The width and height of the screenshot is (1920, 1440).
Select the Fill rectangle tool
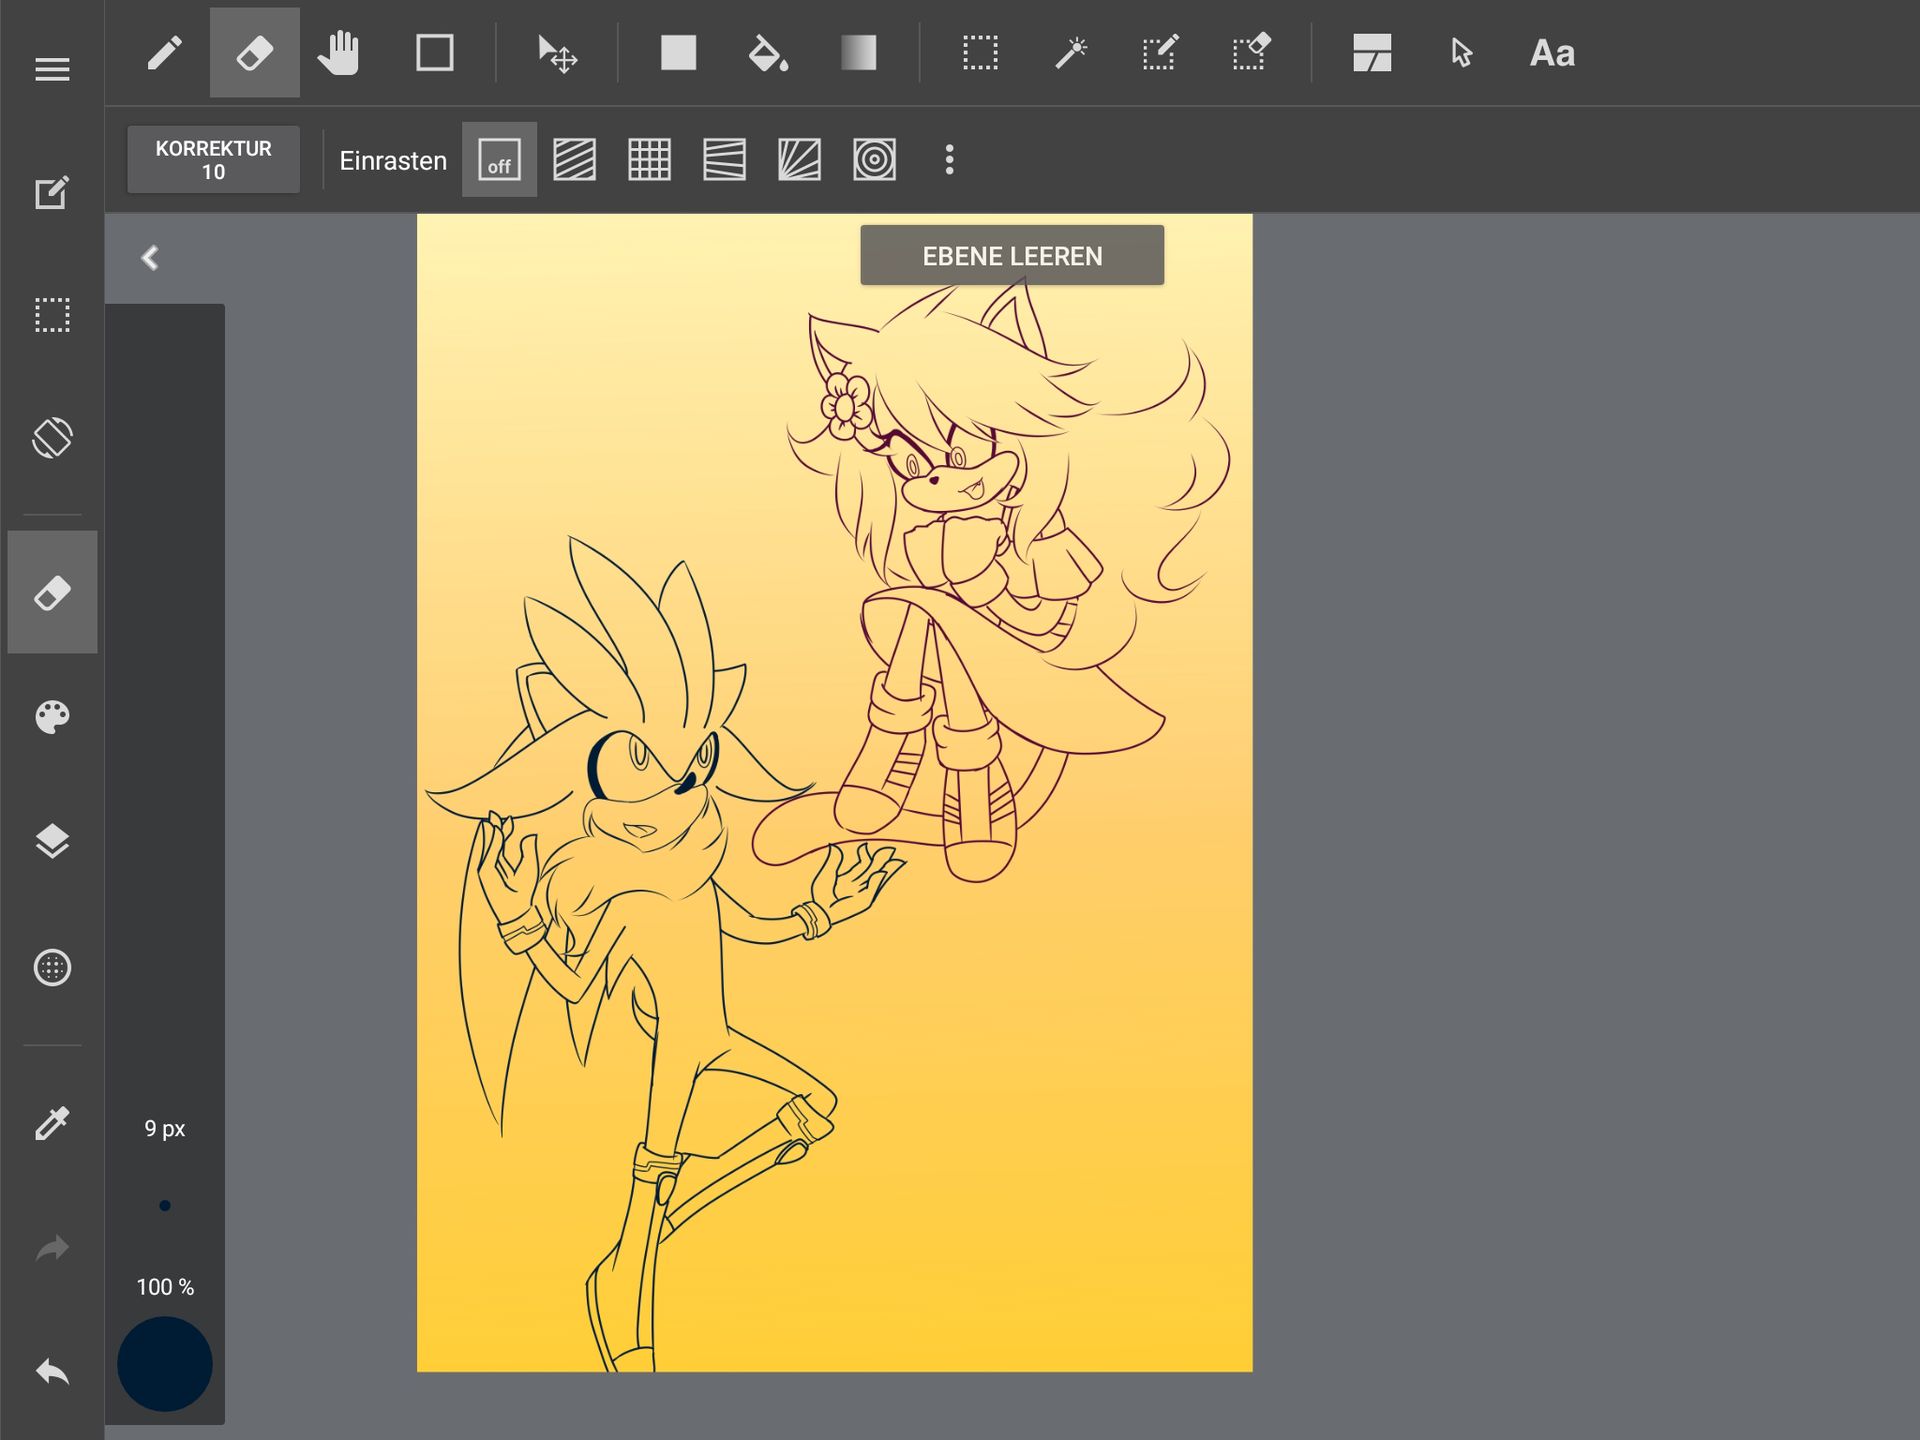678,53
